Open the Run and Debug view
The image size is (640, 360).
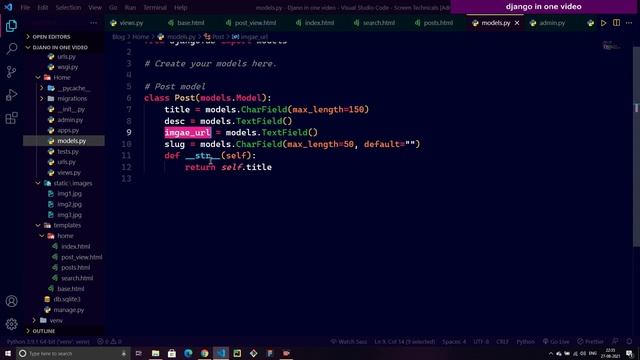pos(11,95)
